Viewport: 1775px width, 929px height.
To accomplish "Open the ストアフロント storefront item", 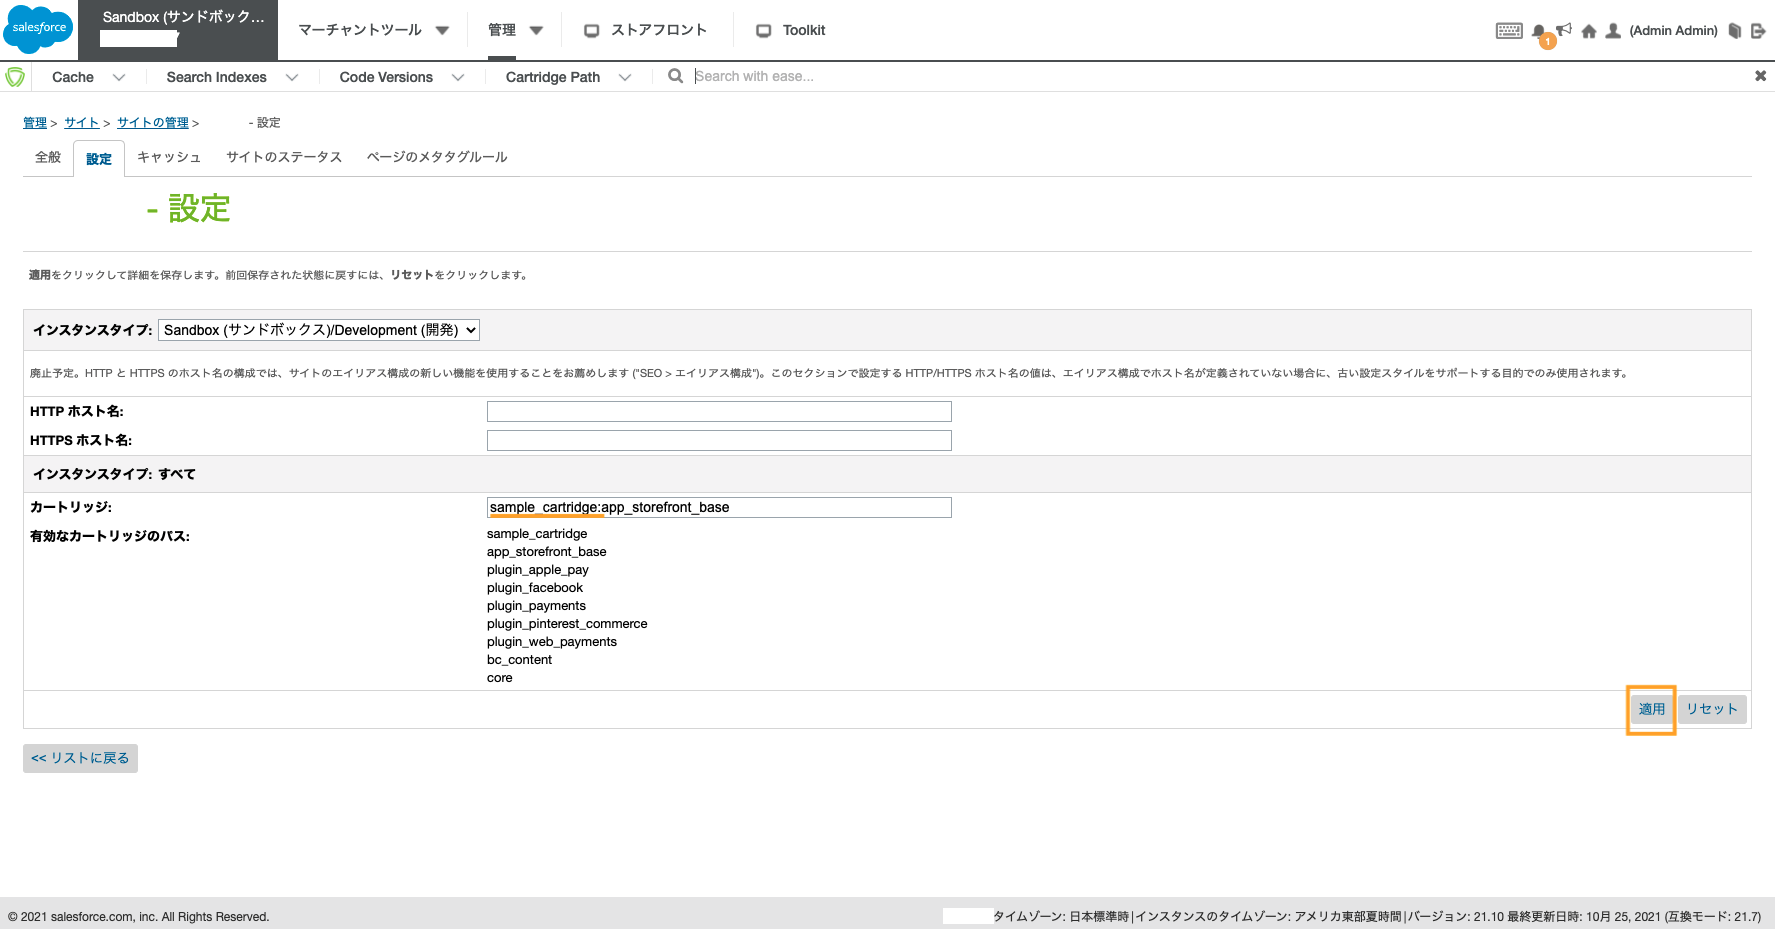I will [x=648, y=30].
